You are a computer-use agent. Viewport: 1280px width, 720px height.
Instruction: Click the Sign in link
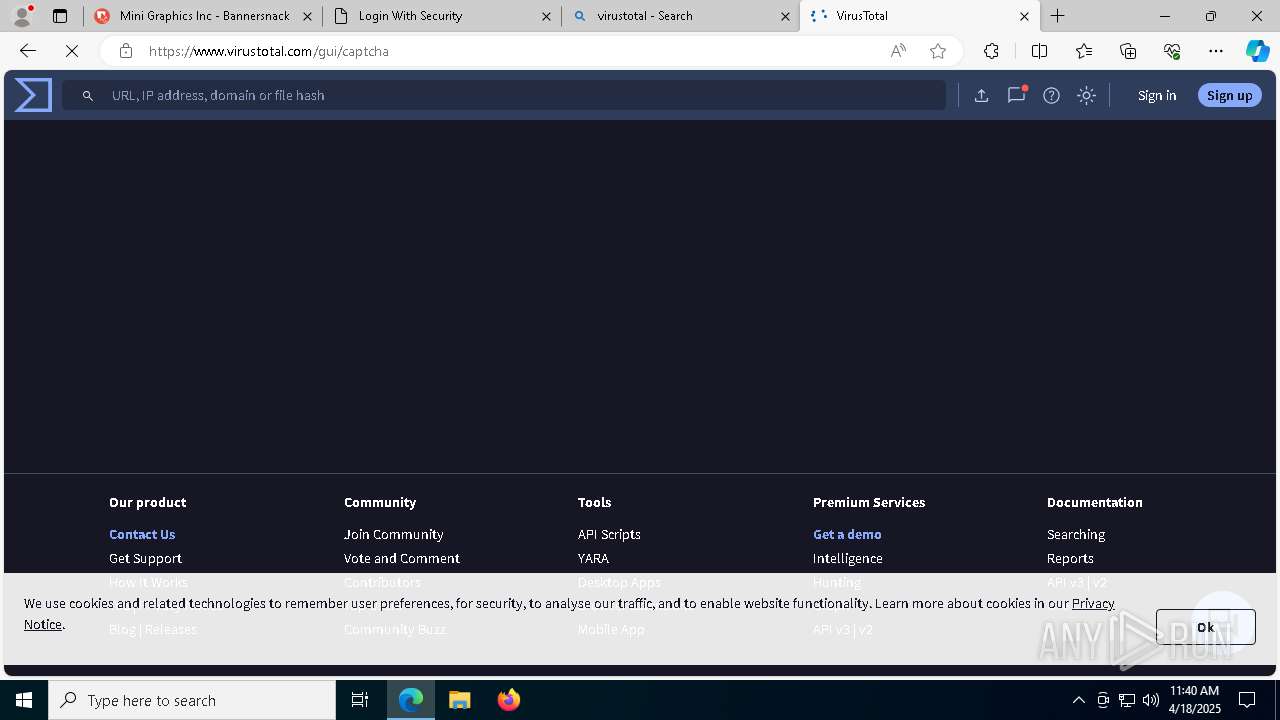coord(1157,95)
